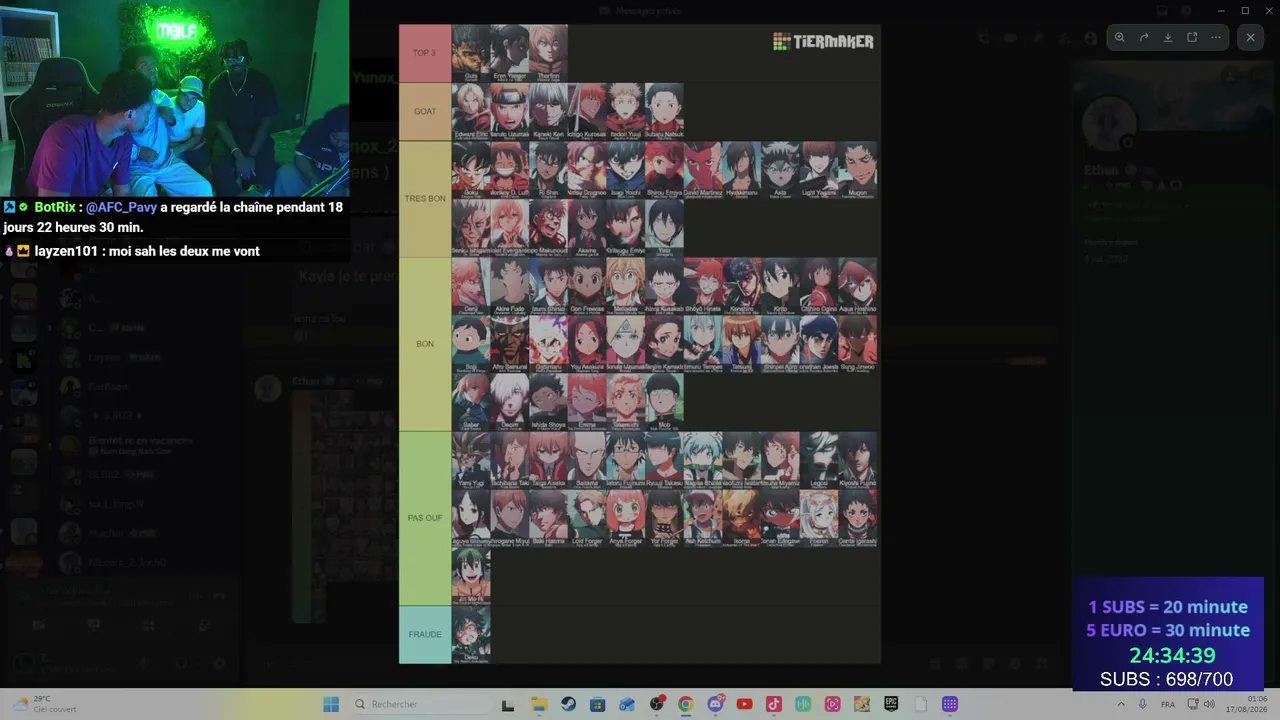Click the TOP 3 tier label
This screenshot has height=720, width=1280.
point(425,53)
